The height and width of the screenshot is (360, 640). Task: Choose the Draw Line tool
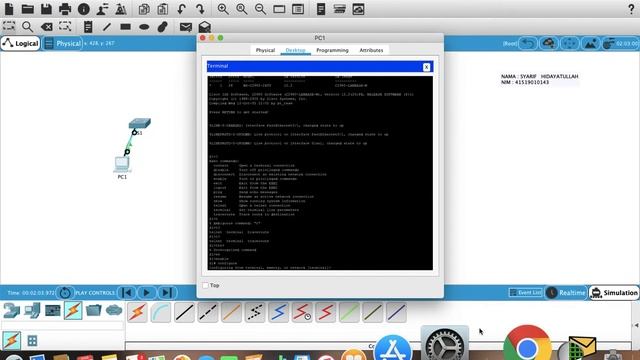pyautogui.click(x=107, y=27)
